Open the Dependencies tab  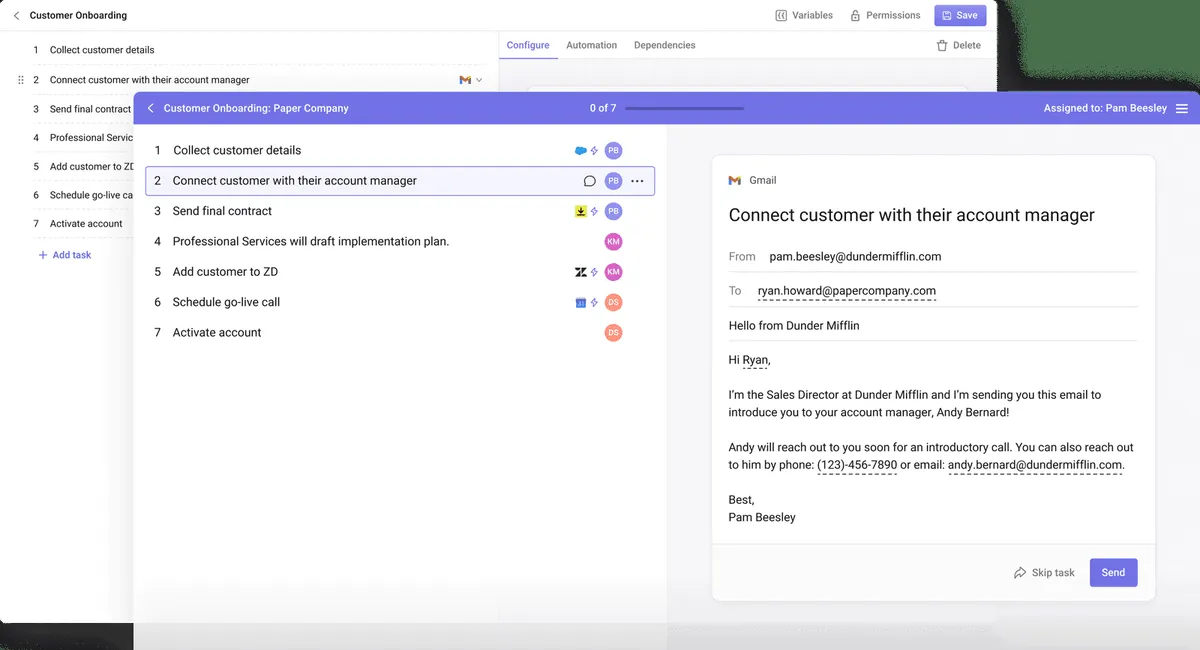(x=664, y=45)
